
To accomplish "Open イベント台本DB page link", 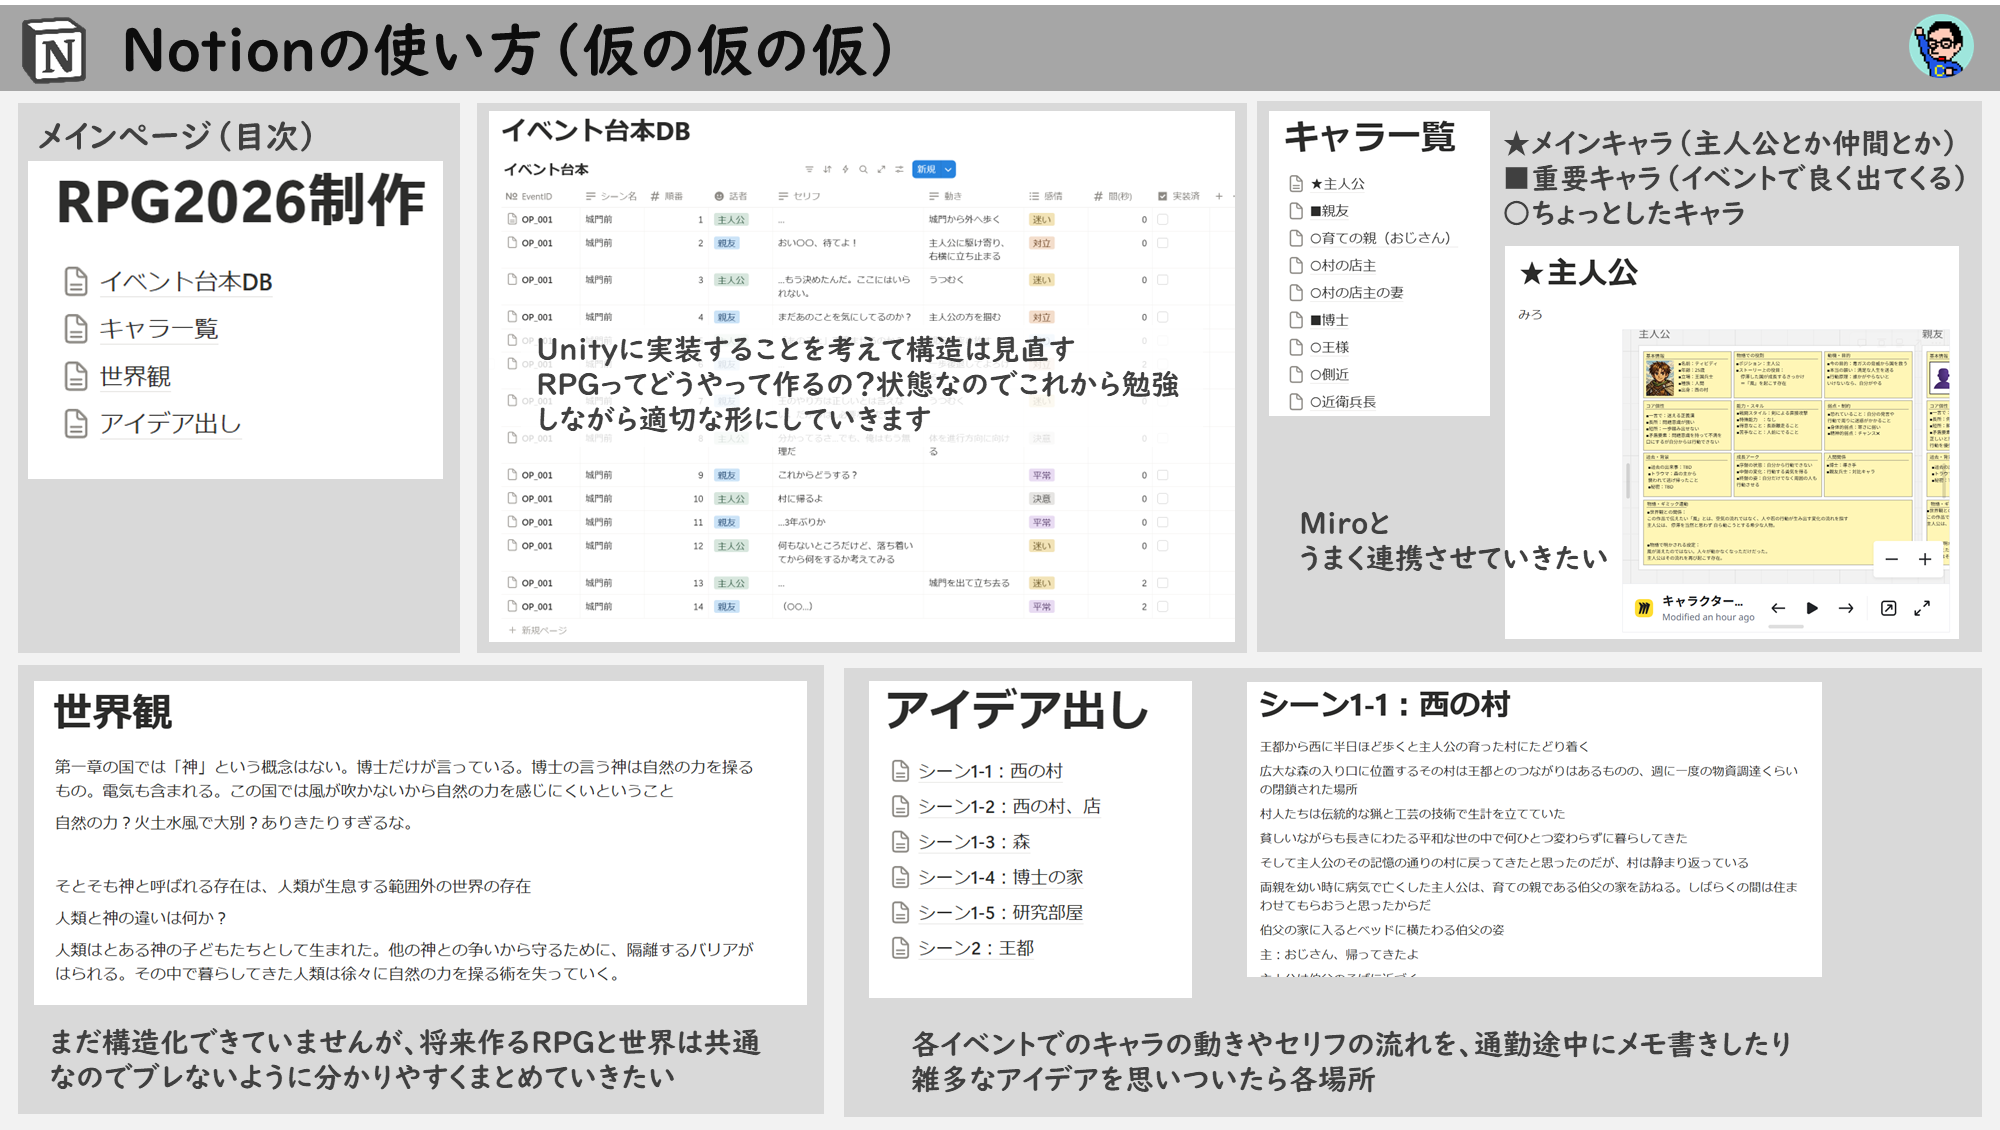I will pyautogui.click(x=185, y=282).
